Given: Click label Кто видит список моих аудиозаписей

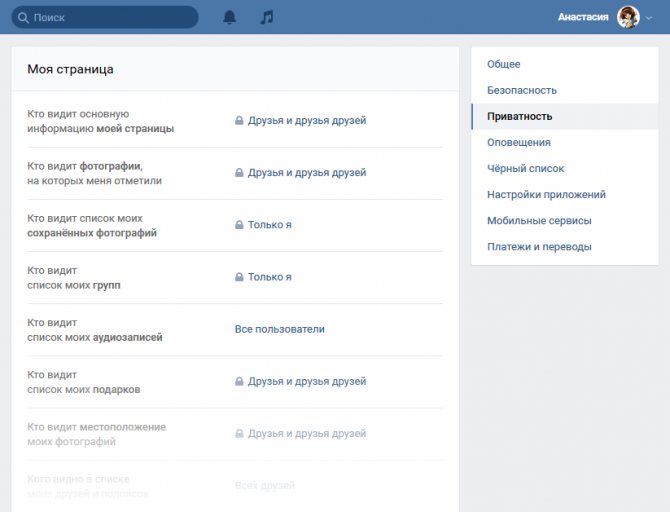Looking at the screenshot, I should (x=95, y=330).
